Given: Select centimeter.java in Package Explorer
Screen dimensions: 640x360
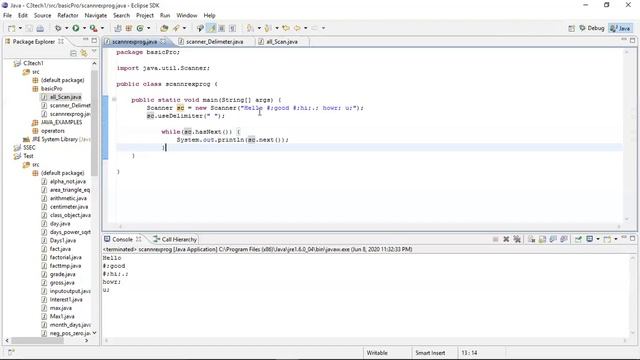Looking at the screenshot, I should coord(69,207).
